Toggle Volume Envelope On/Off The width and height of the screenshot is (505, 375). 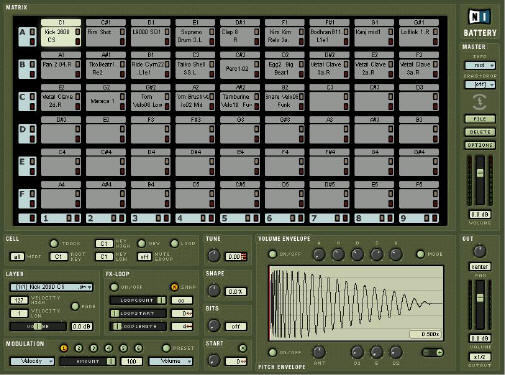click(272, 254)
